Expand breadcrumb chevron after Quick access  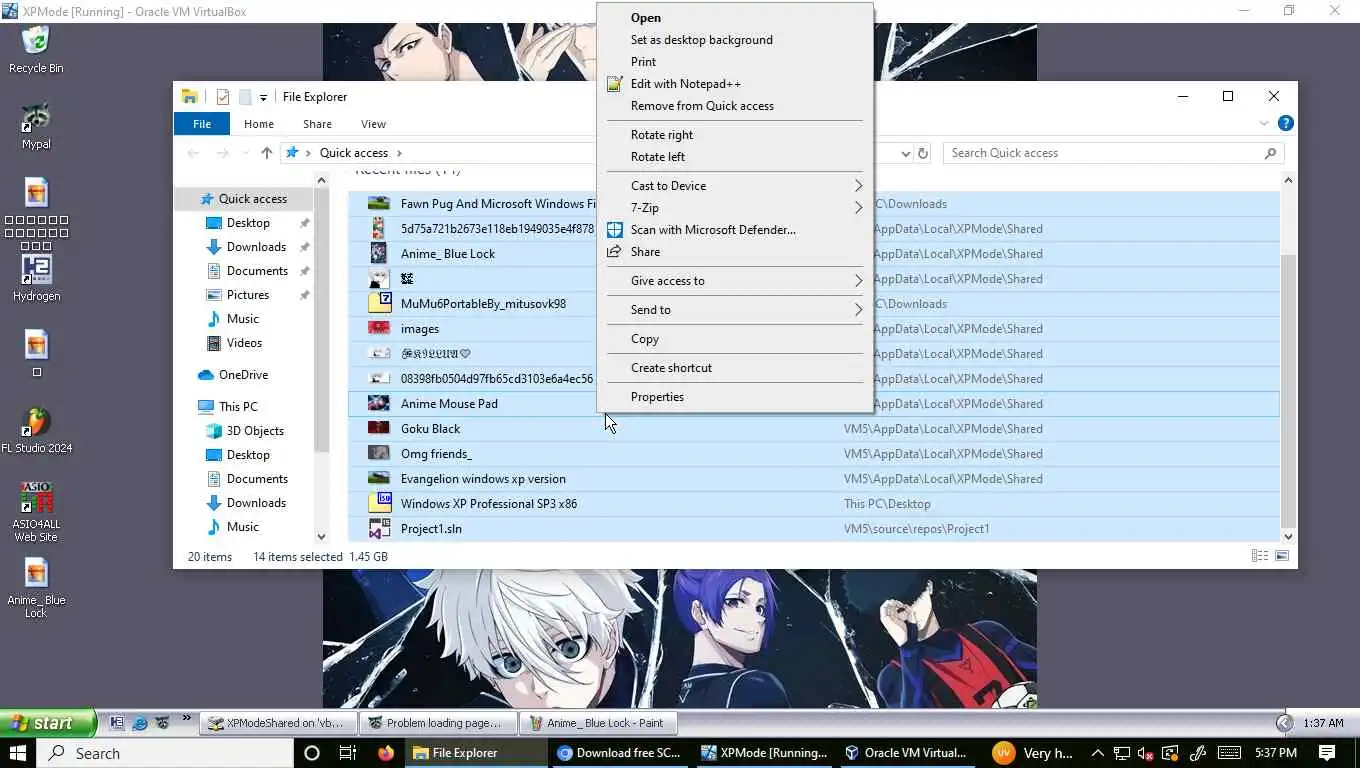(399, 153)
